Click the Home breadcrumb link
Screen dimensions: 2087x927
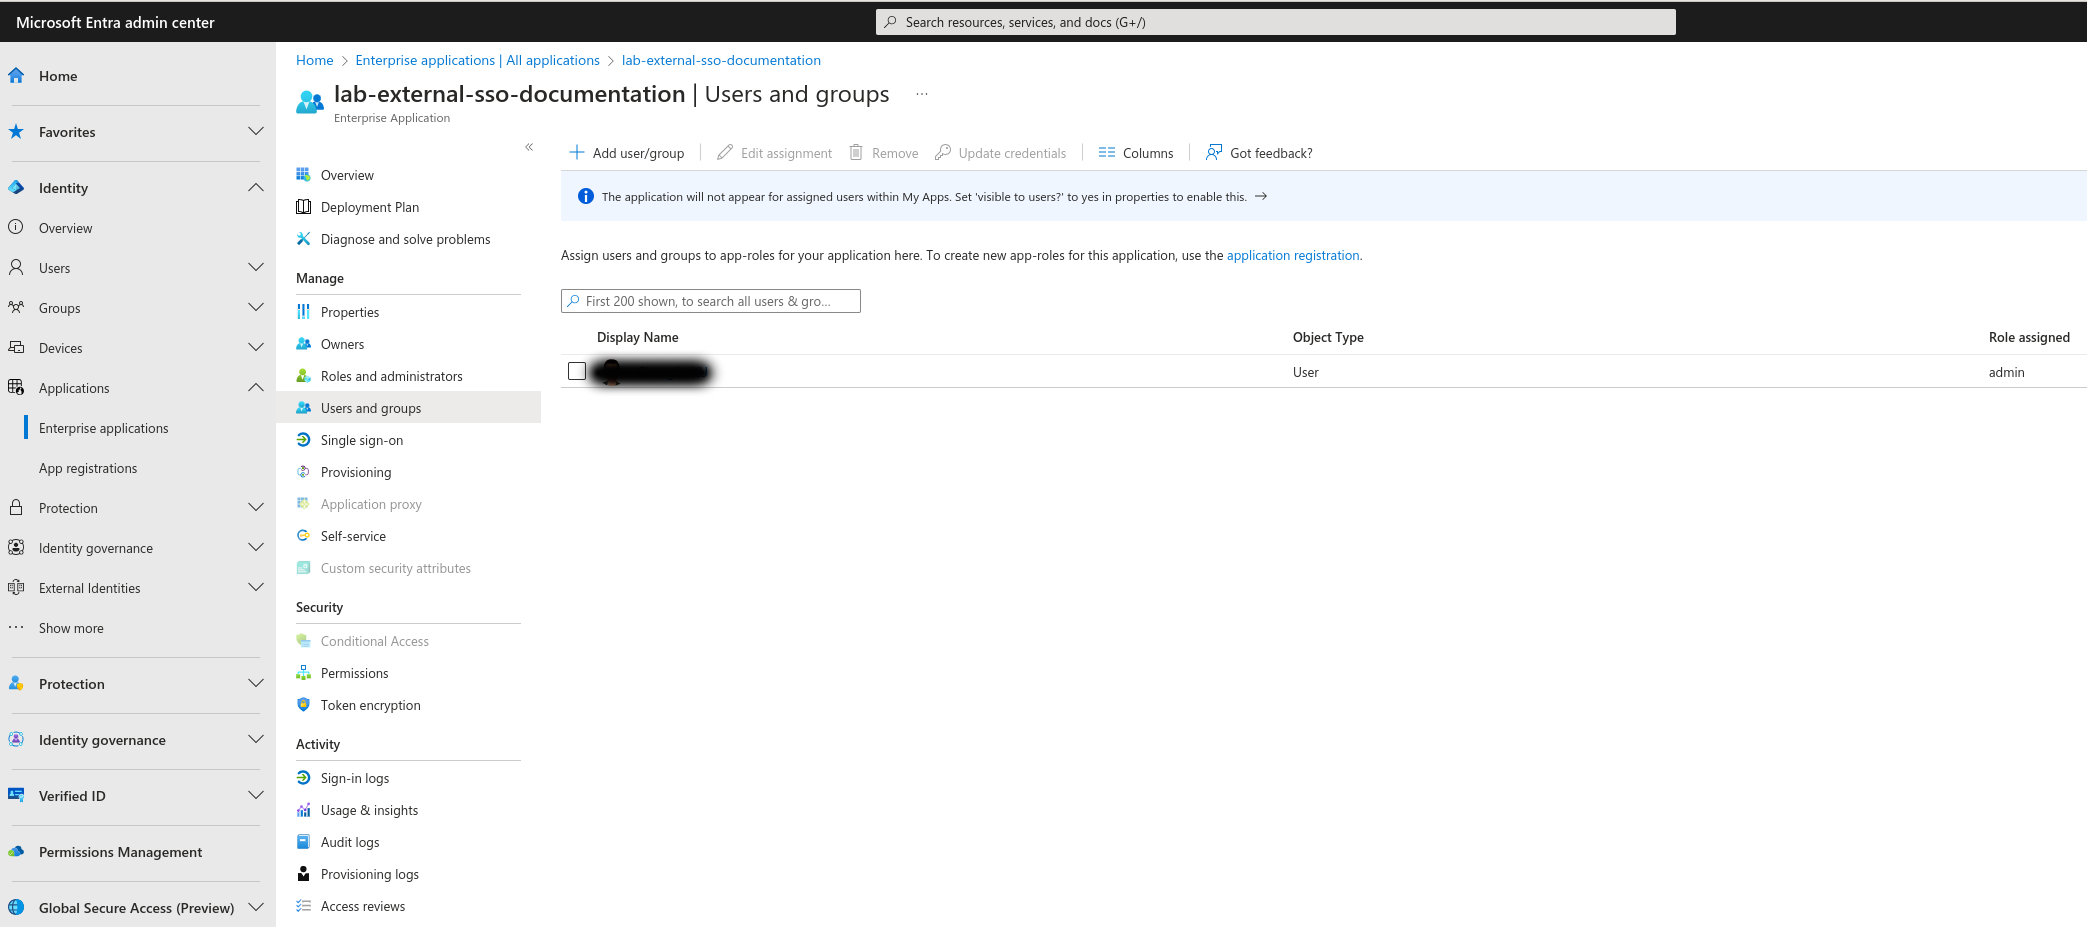[x=314, y=60]
